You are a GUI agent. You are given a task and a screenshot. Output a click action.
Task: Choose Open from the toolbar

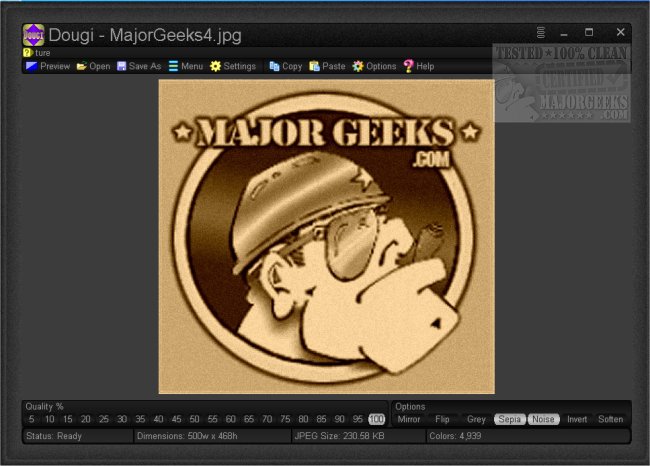point(99,66)
